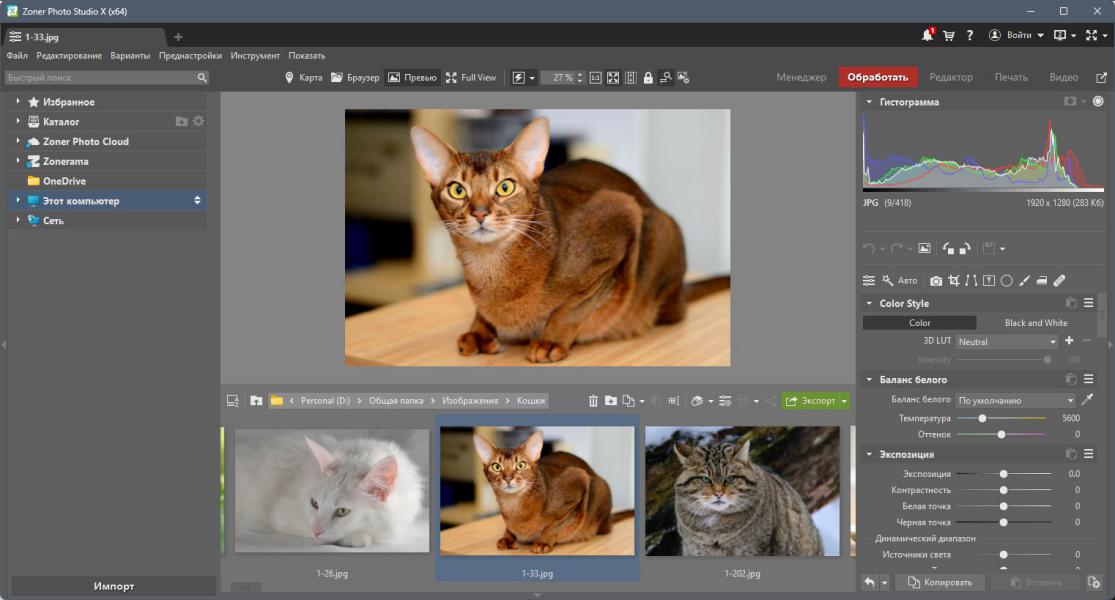Choose Black and White mode
This screenshot has width=1115, height=600.
[x=1036, y=323]
